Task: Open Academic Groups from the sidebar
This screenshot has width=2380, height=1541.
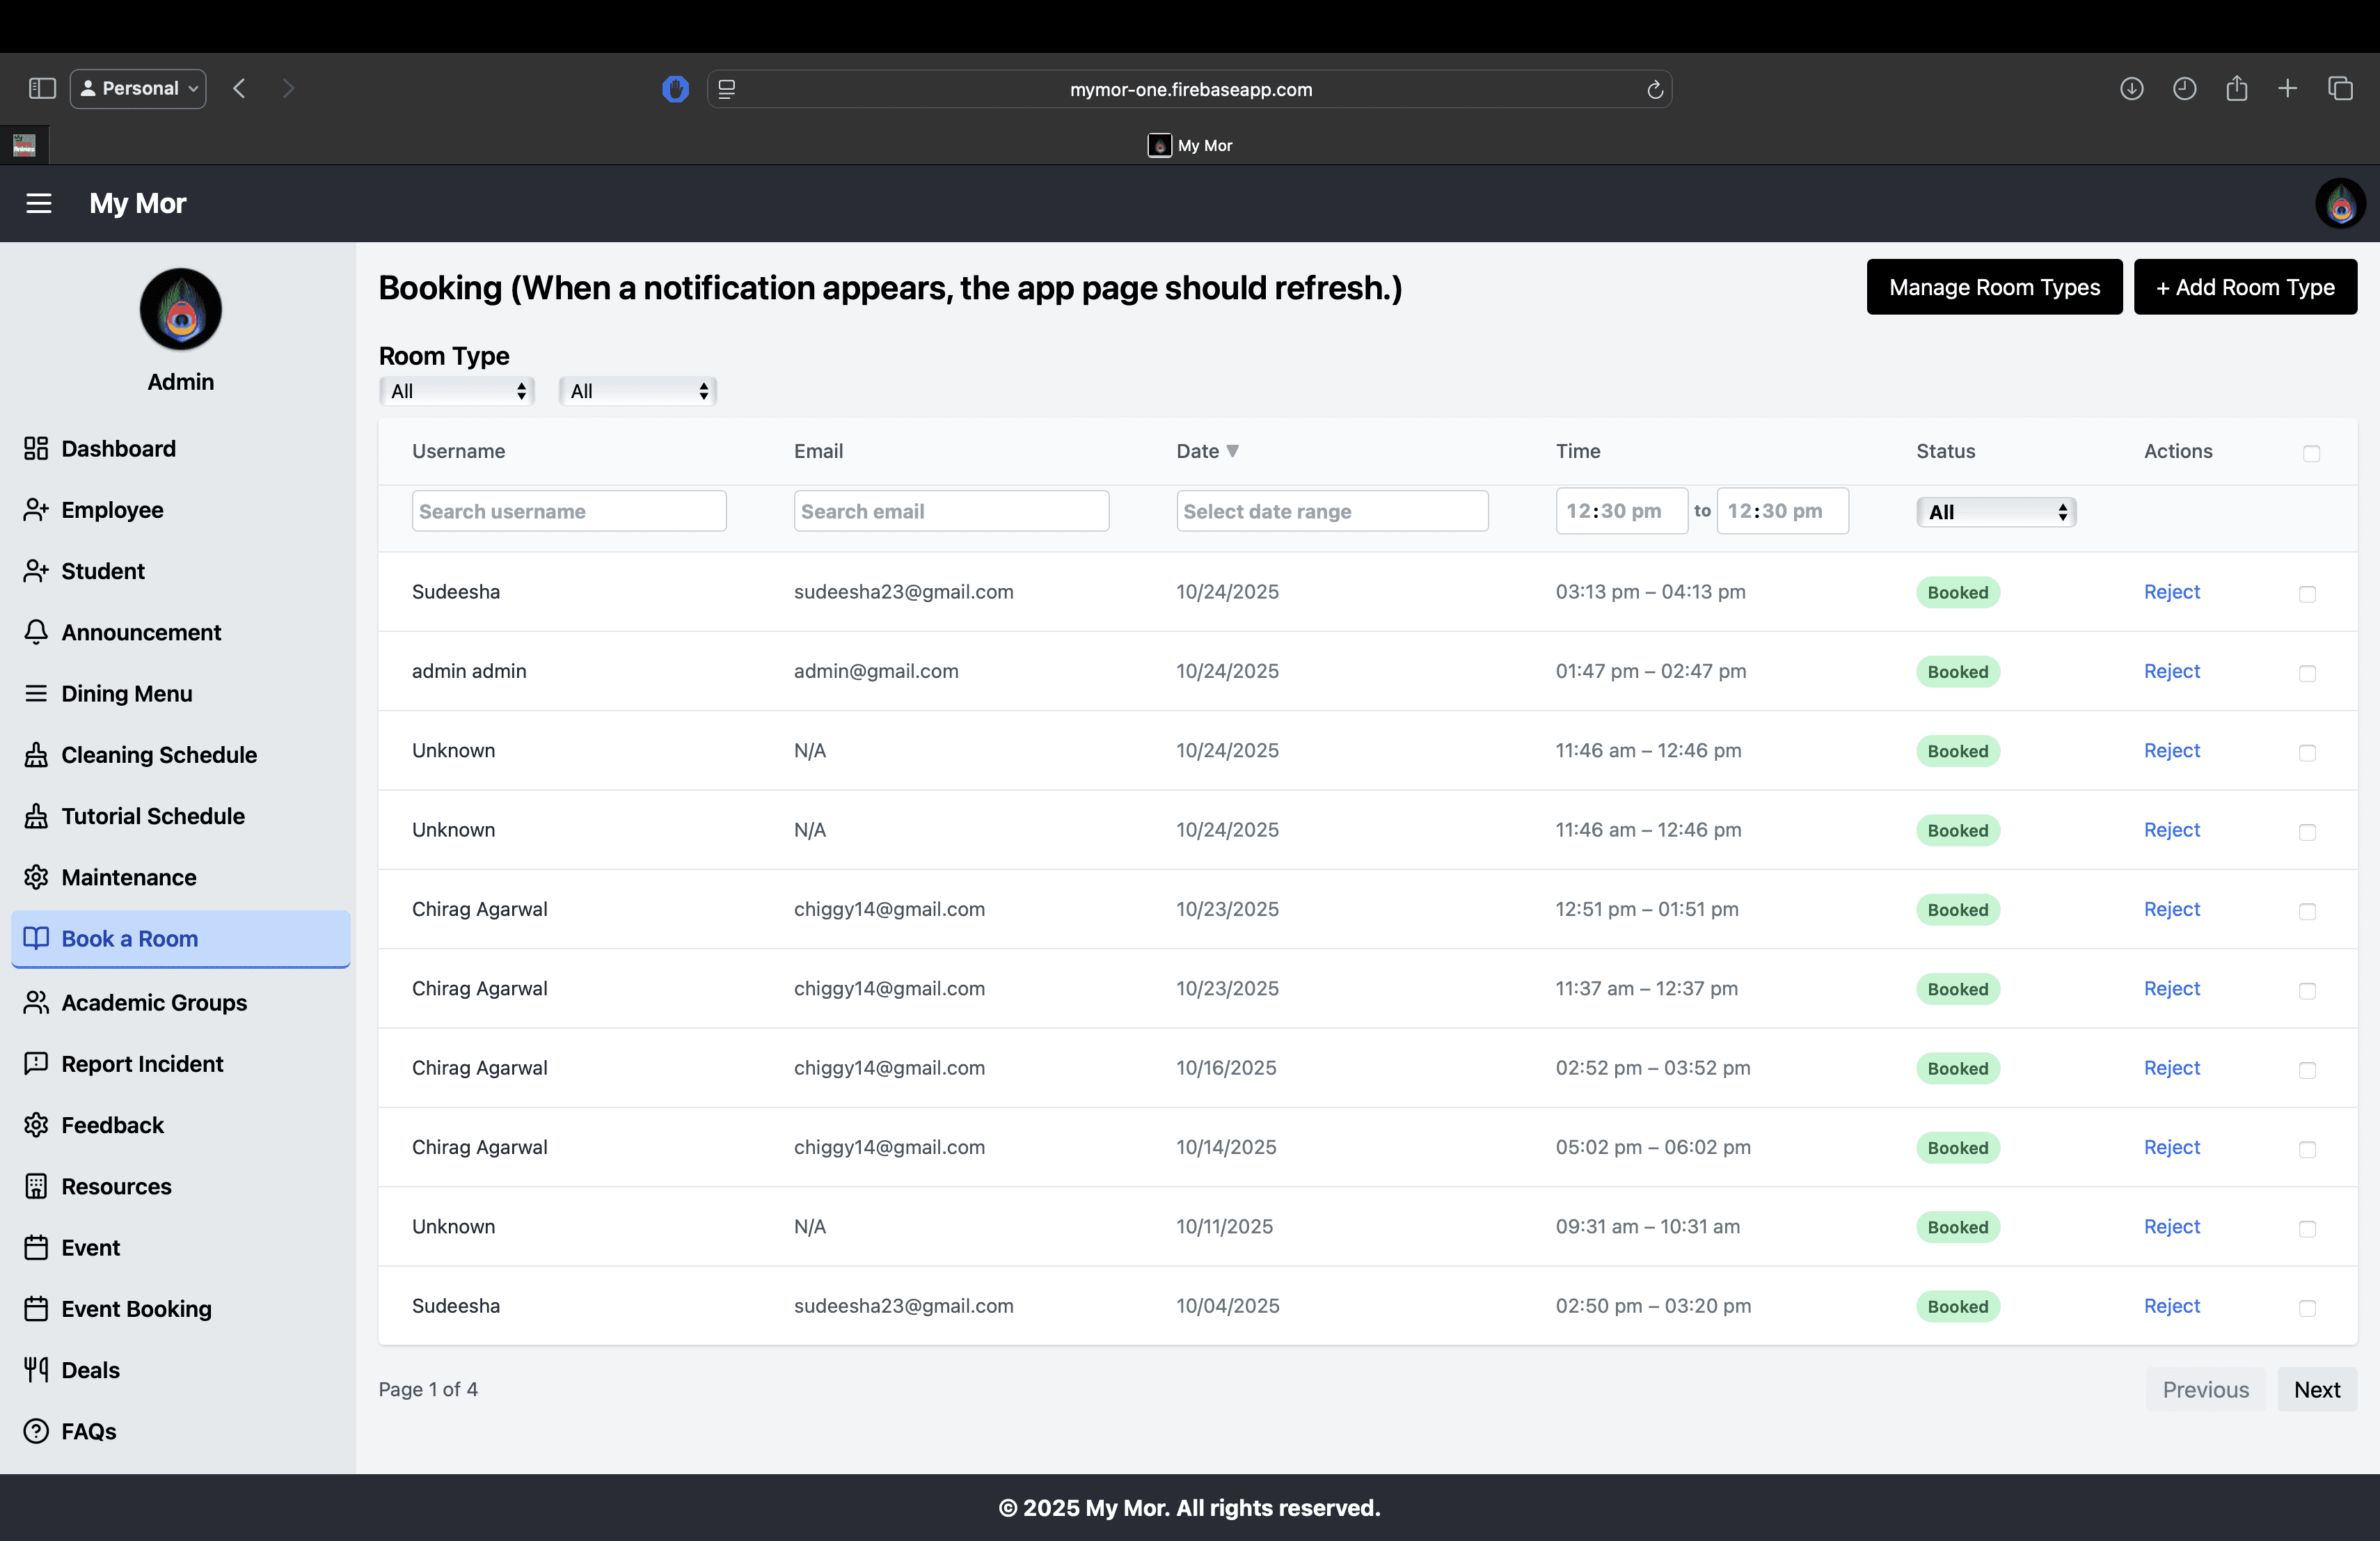Action: click(154, 1002)
